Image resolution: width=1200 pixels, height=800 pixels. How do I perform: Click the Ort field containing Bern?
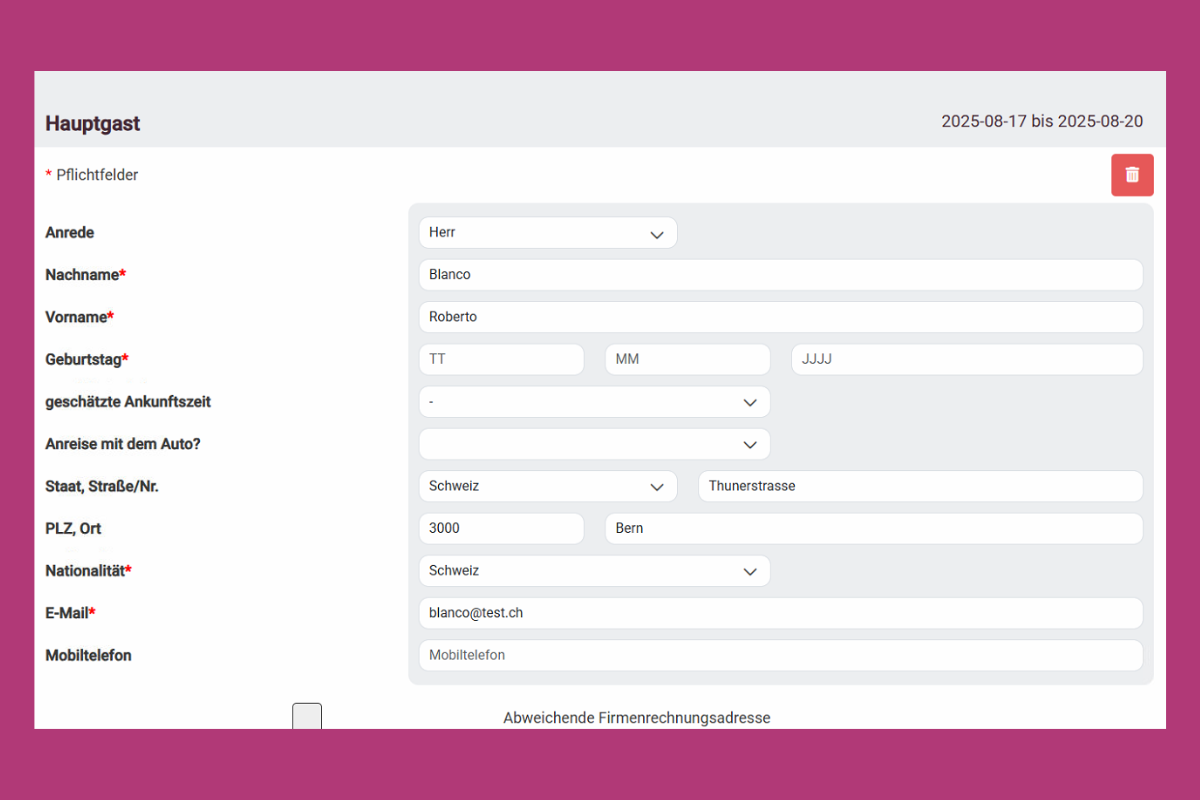[x=873, y=529]
